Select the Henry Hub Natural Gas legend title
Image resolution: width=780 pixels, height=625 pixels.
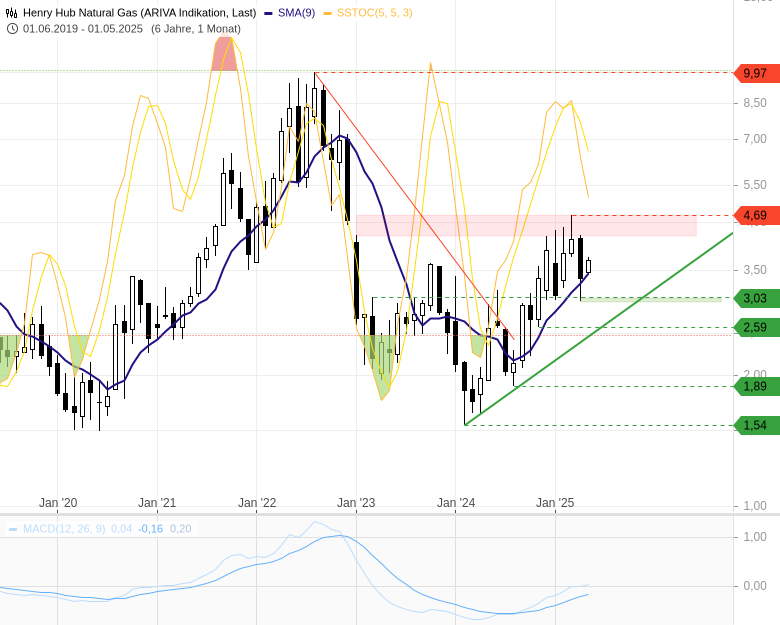[x=140, y=13]
